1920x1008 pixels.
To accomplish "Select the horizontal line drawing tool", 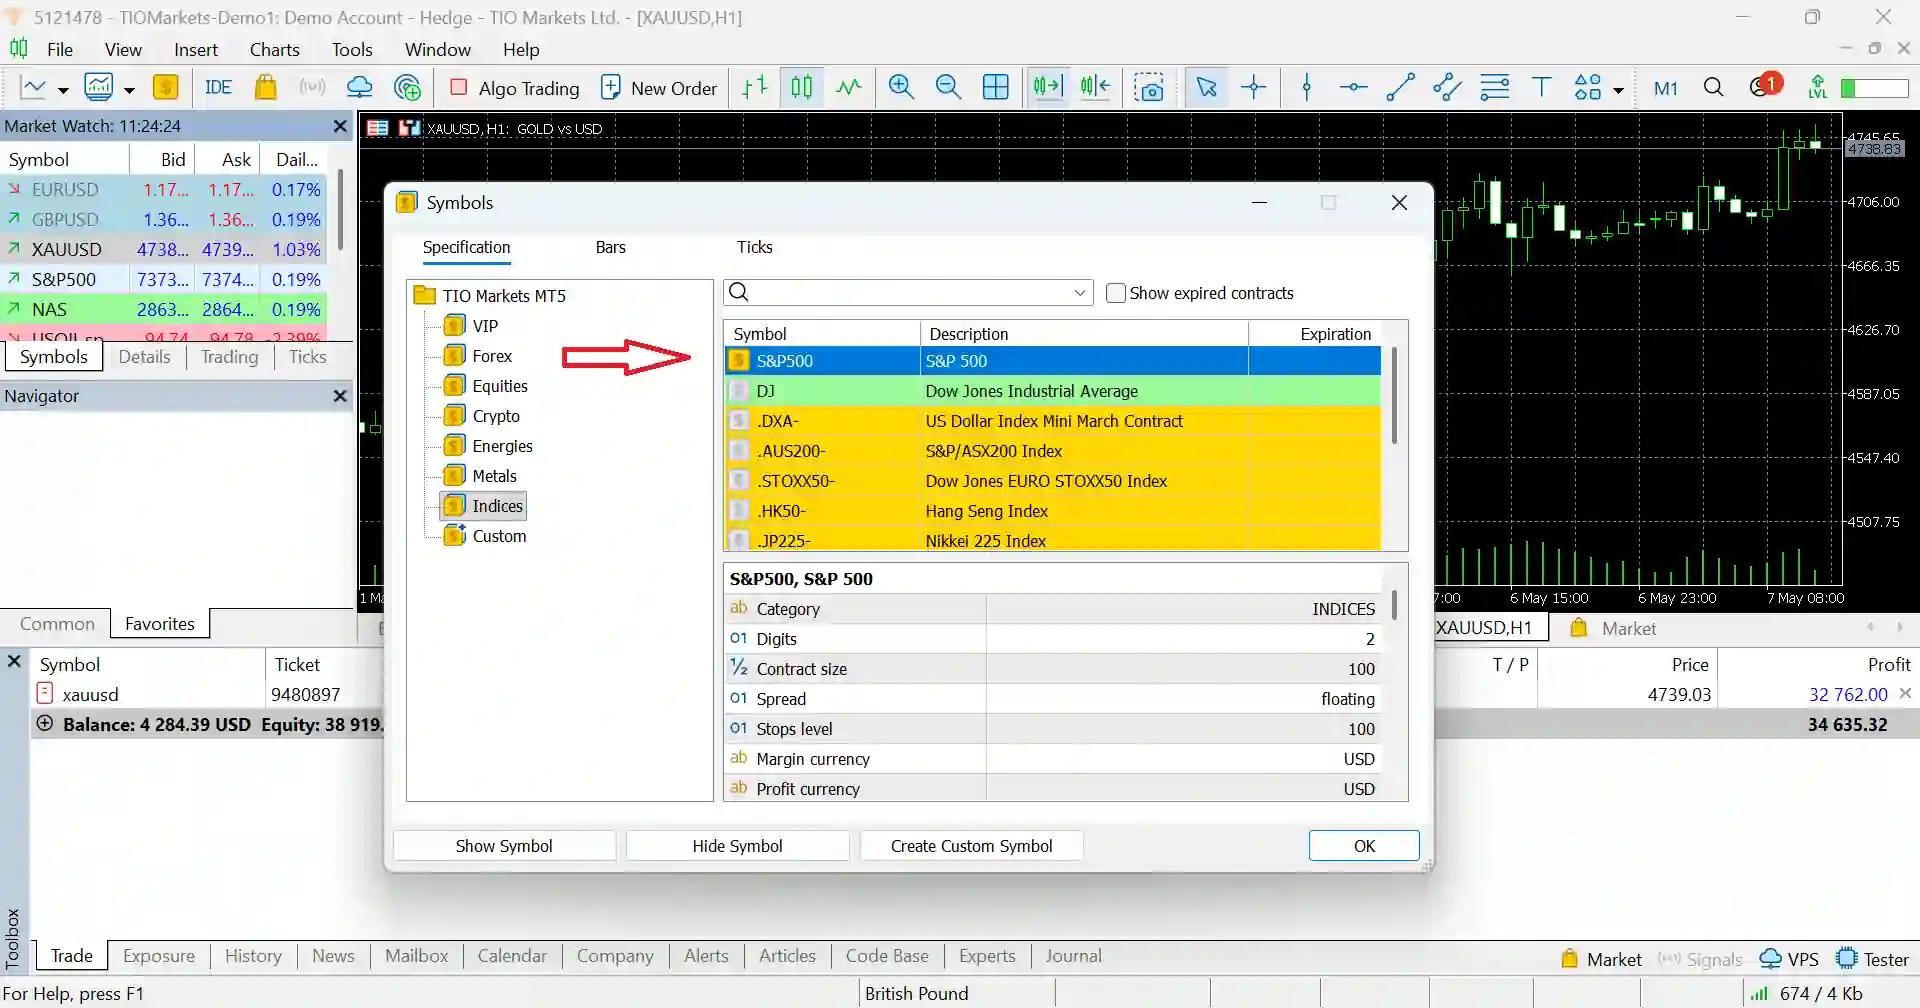I will click(1353, 88).
